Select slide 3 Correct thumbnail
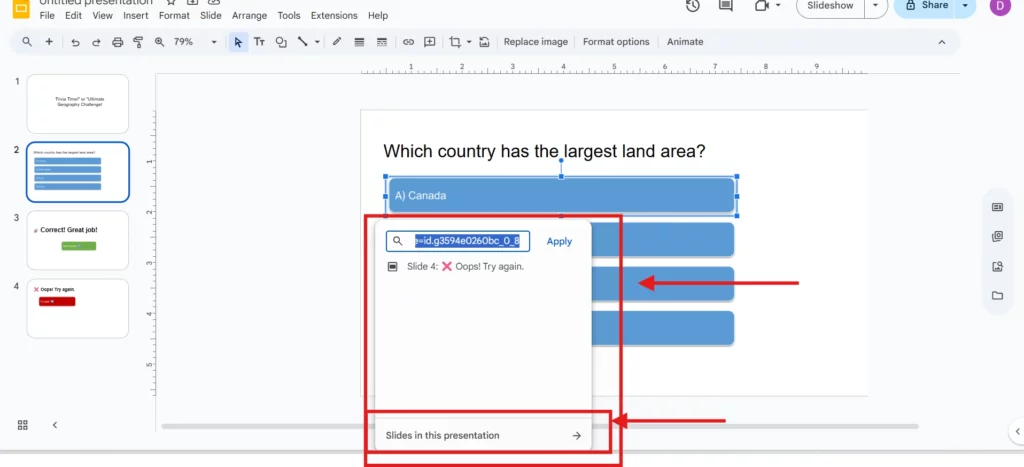1024x467 pixels. [x=78, y=240]
